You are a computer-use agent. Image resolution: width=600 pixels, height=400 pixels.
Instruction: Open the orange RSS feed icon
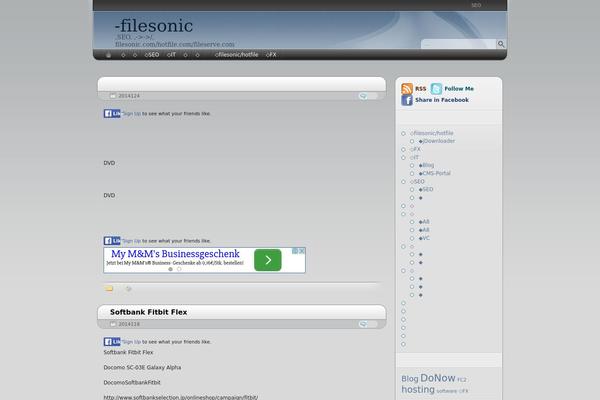[407, 88]
